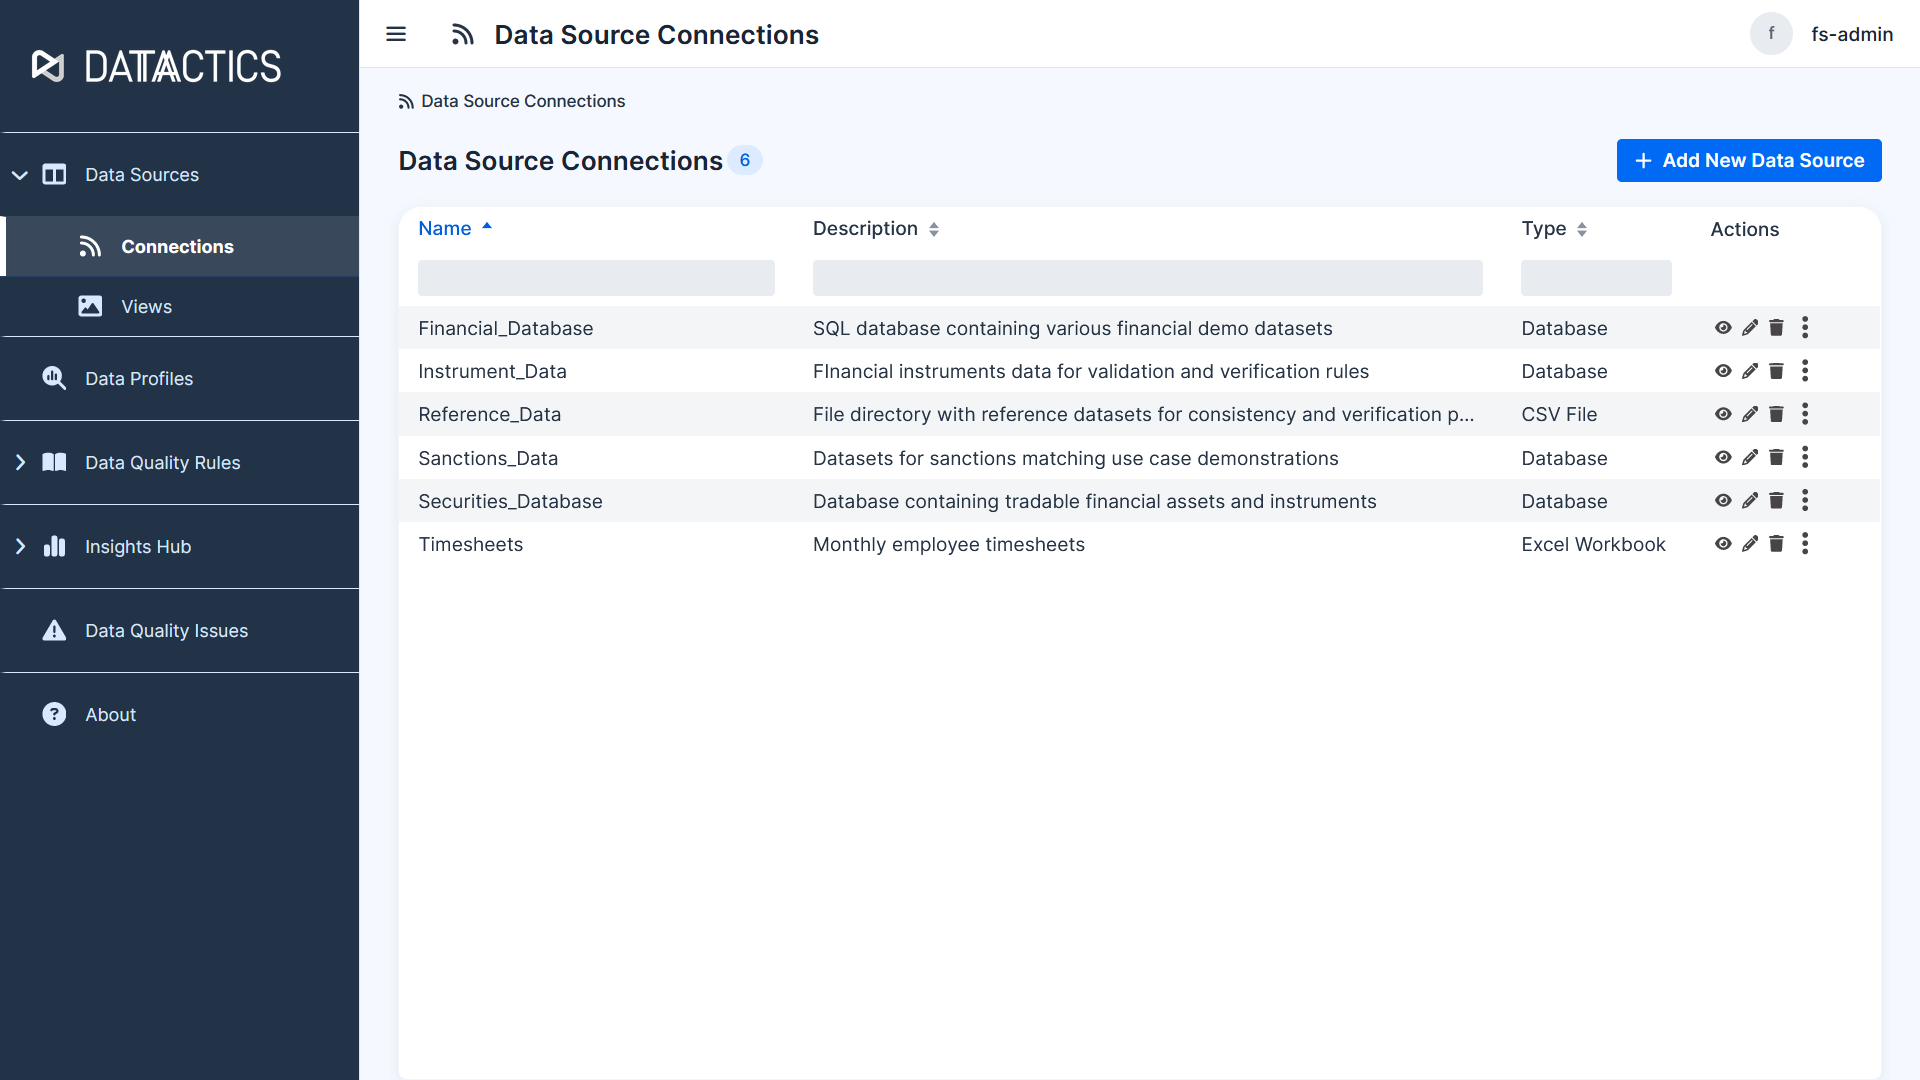Open the three-dot menu for Instrument_Data
The image size is (1920, 1080).
1806,371
